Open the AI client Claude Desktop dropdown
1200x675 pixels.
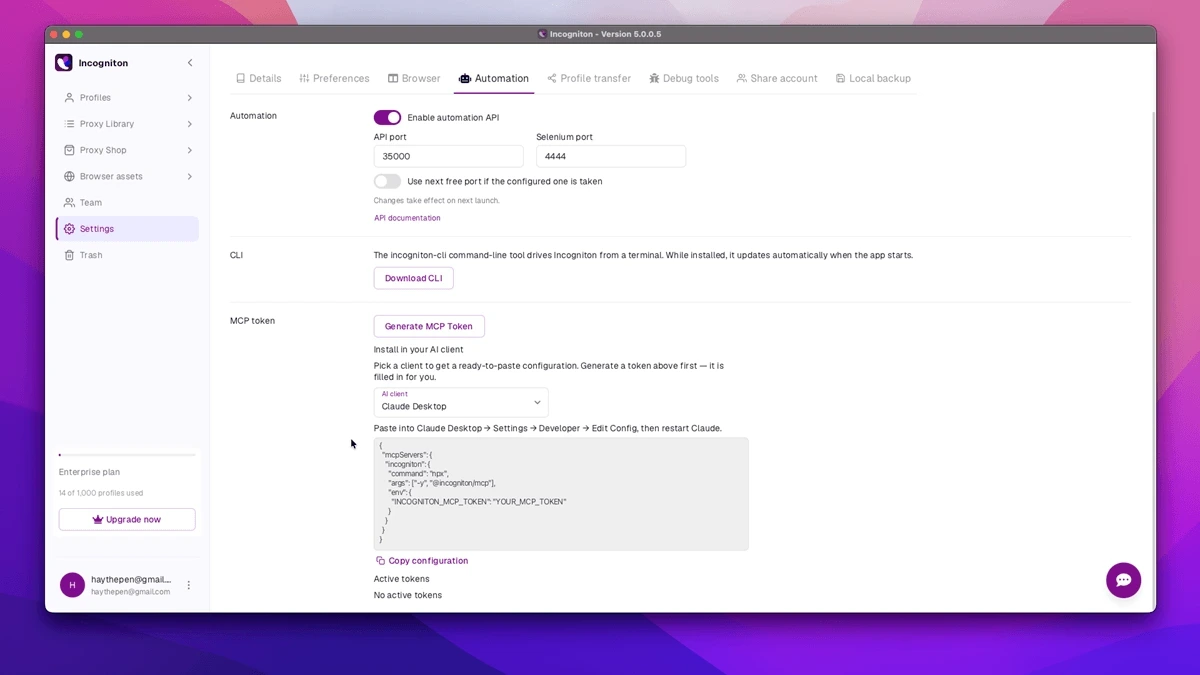461,402
